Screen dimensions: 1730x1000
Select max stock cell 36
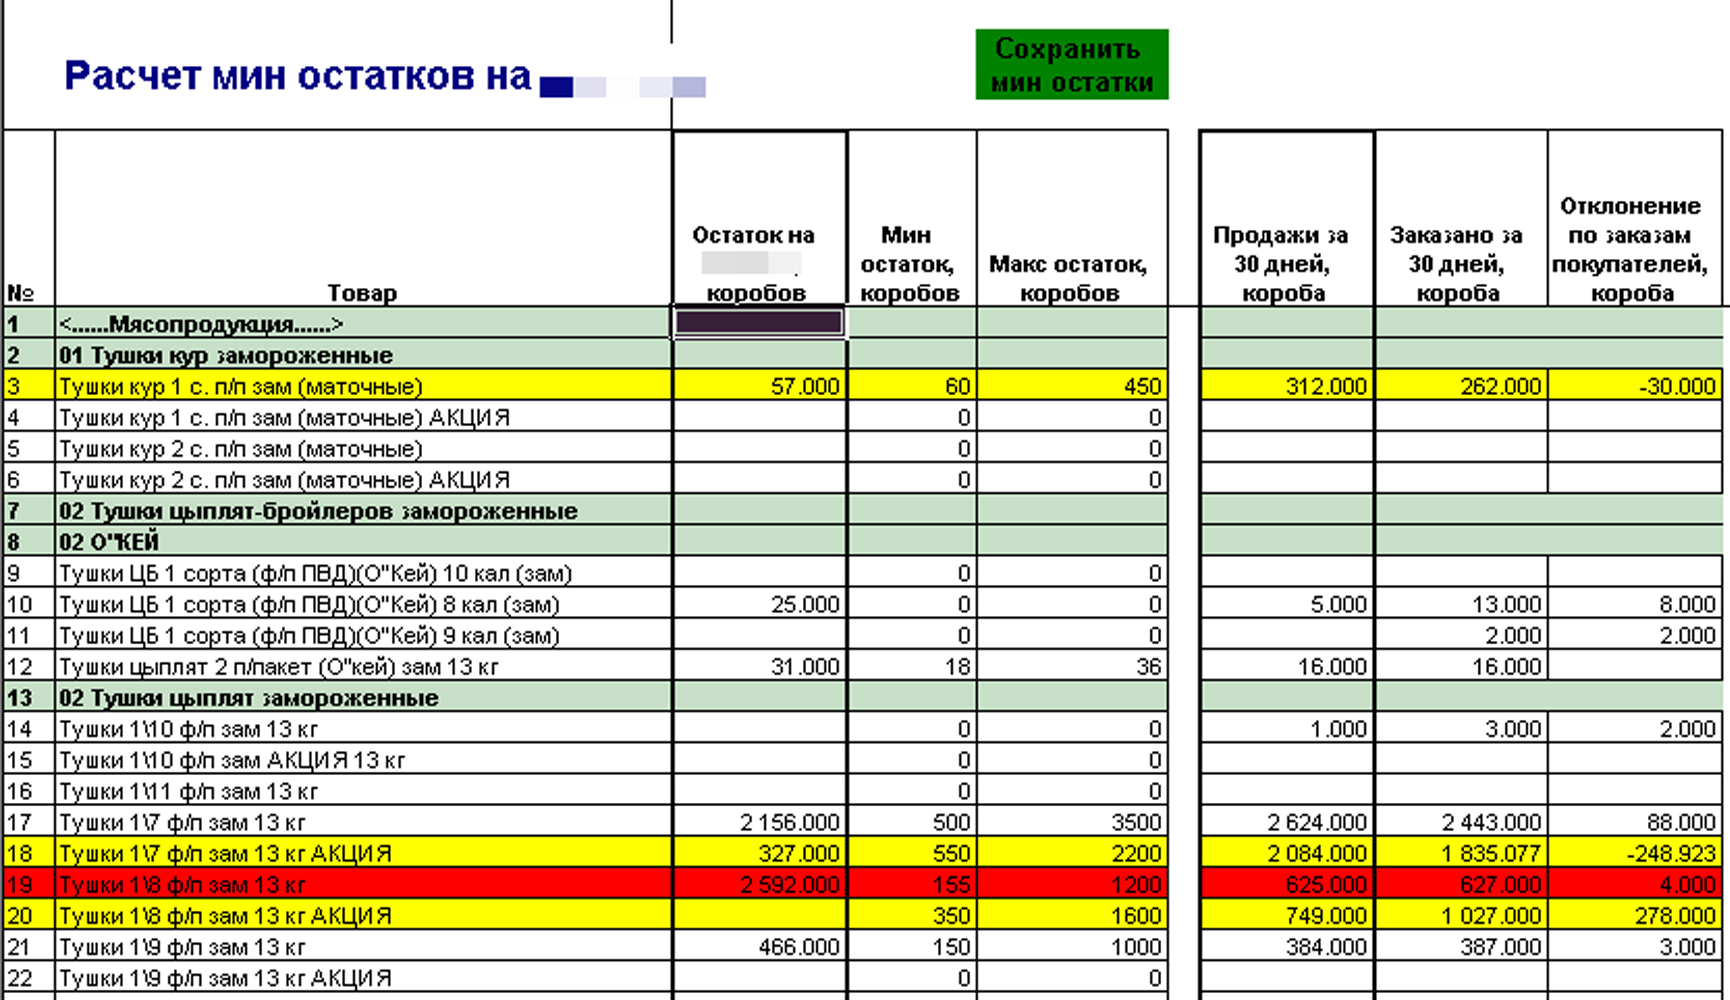[1072, 666]
